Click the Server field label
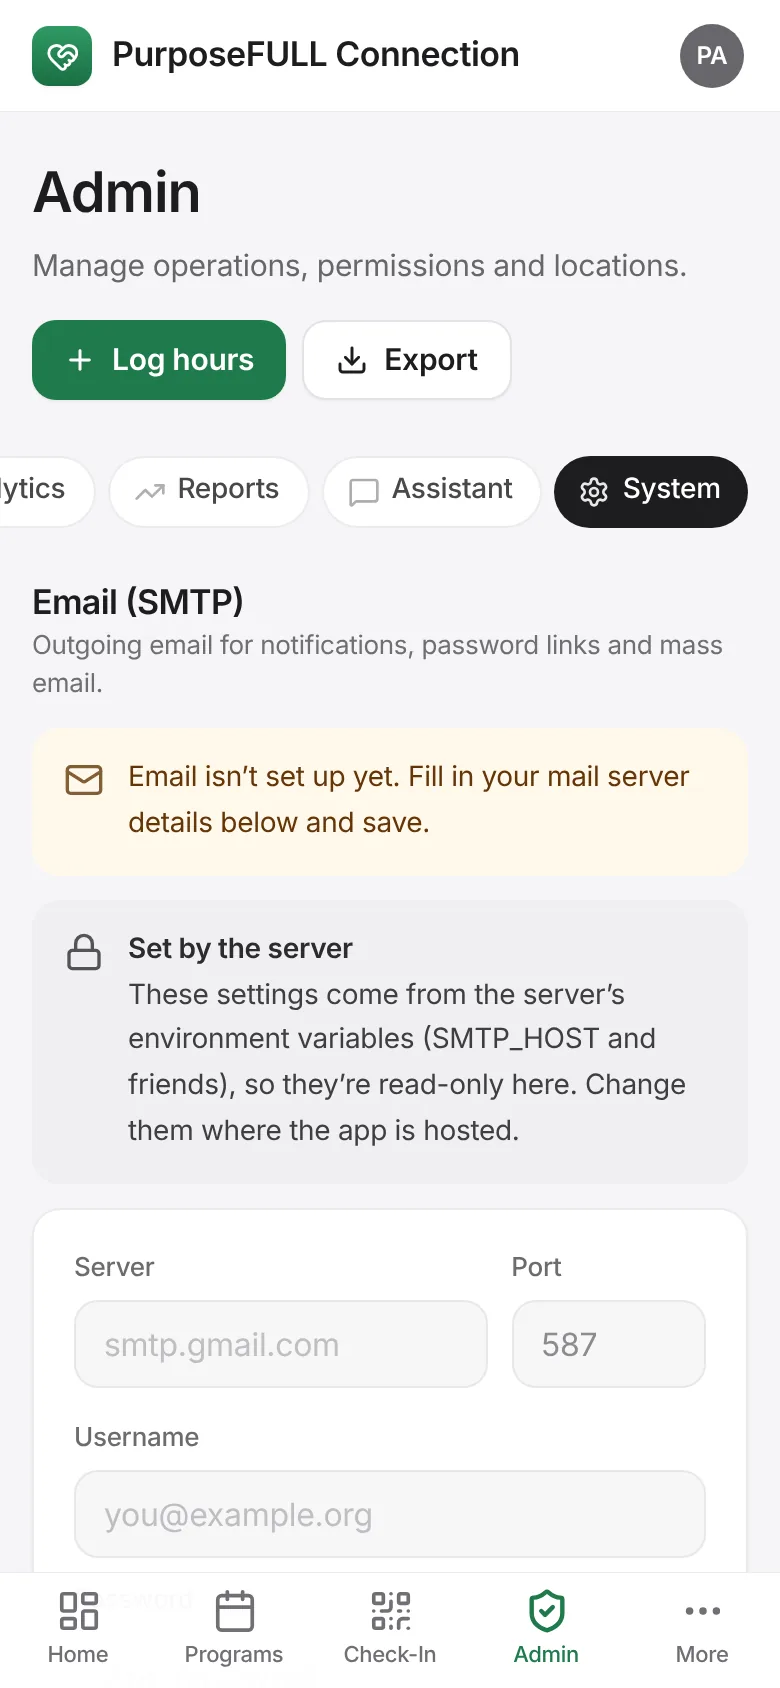Screen dimensions: 780x1688 point(115,1267)
